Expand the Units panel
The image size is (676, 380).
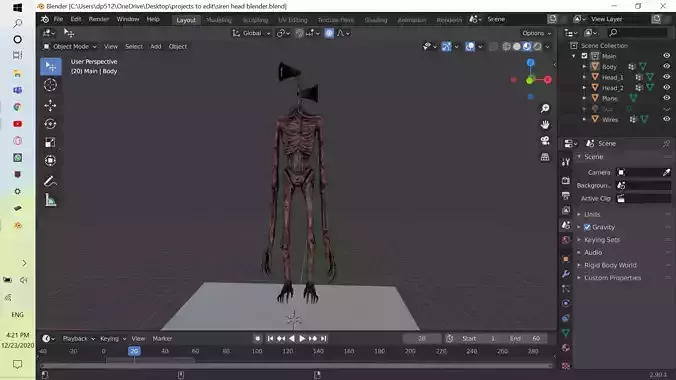(592, 214)
